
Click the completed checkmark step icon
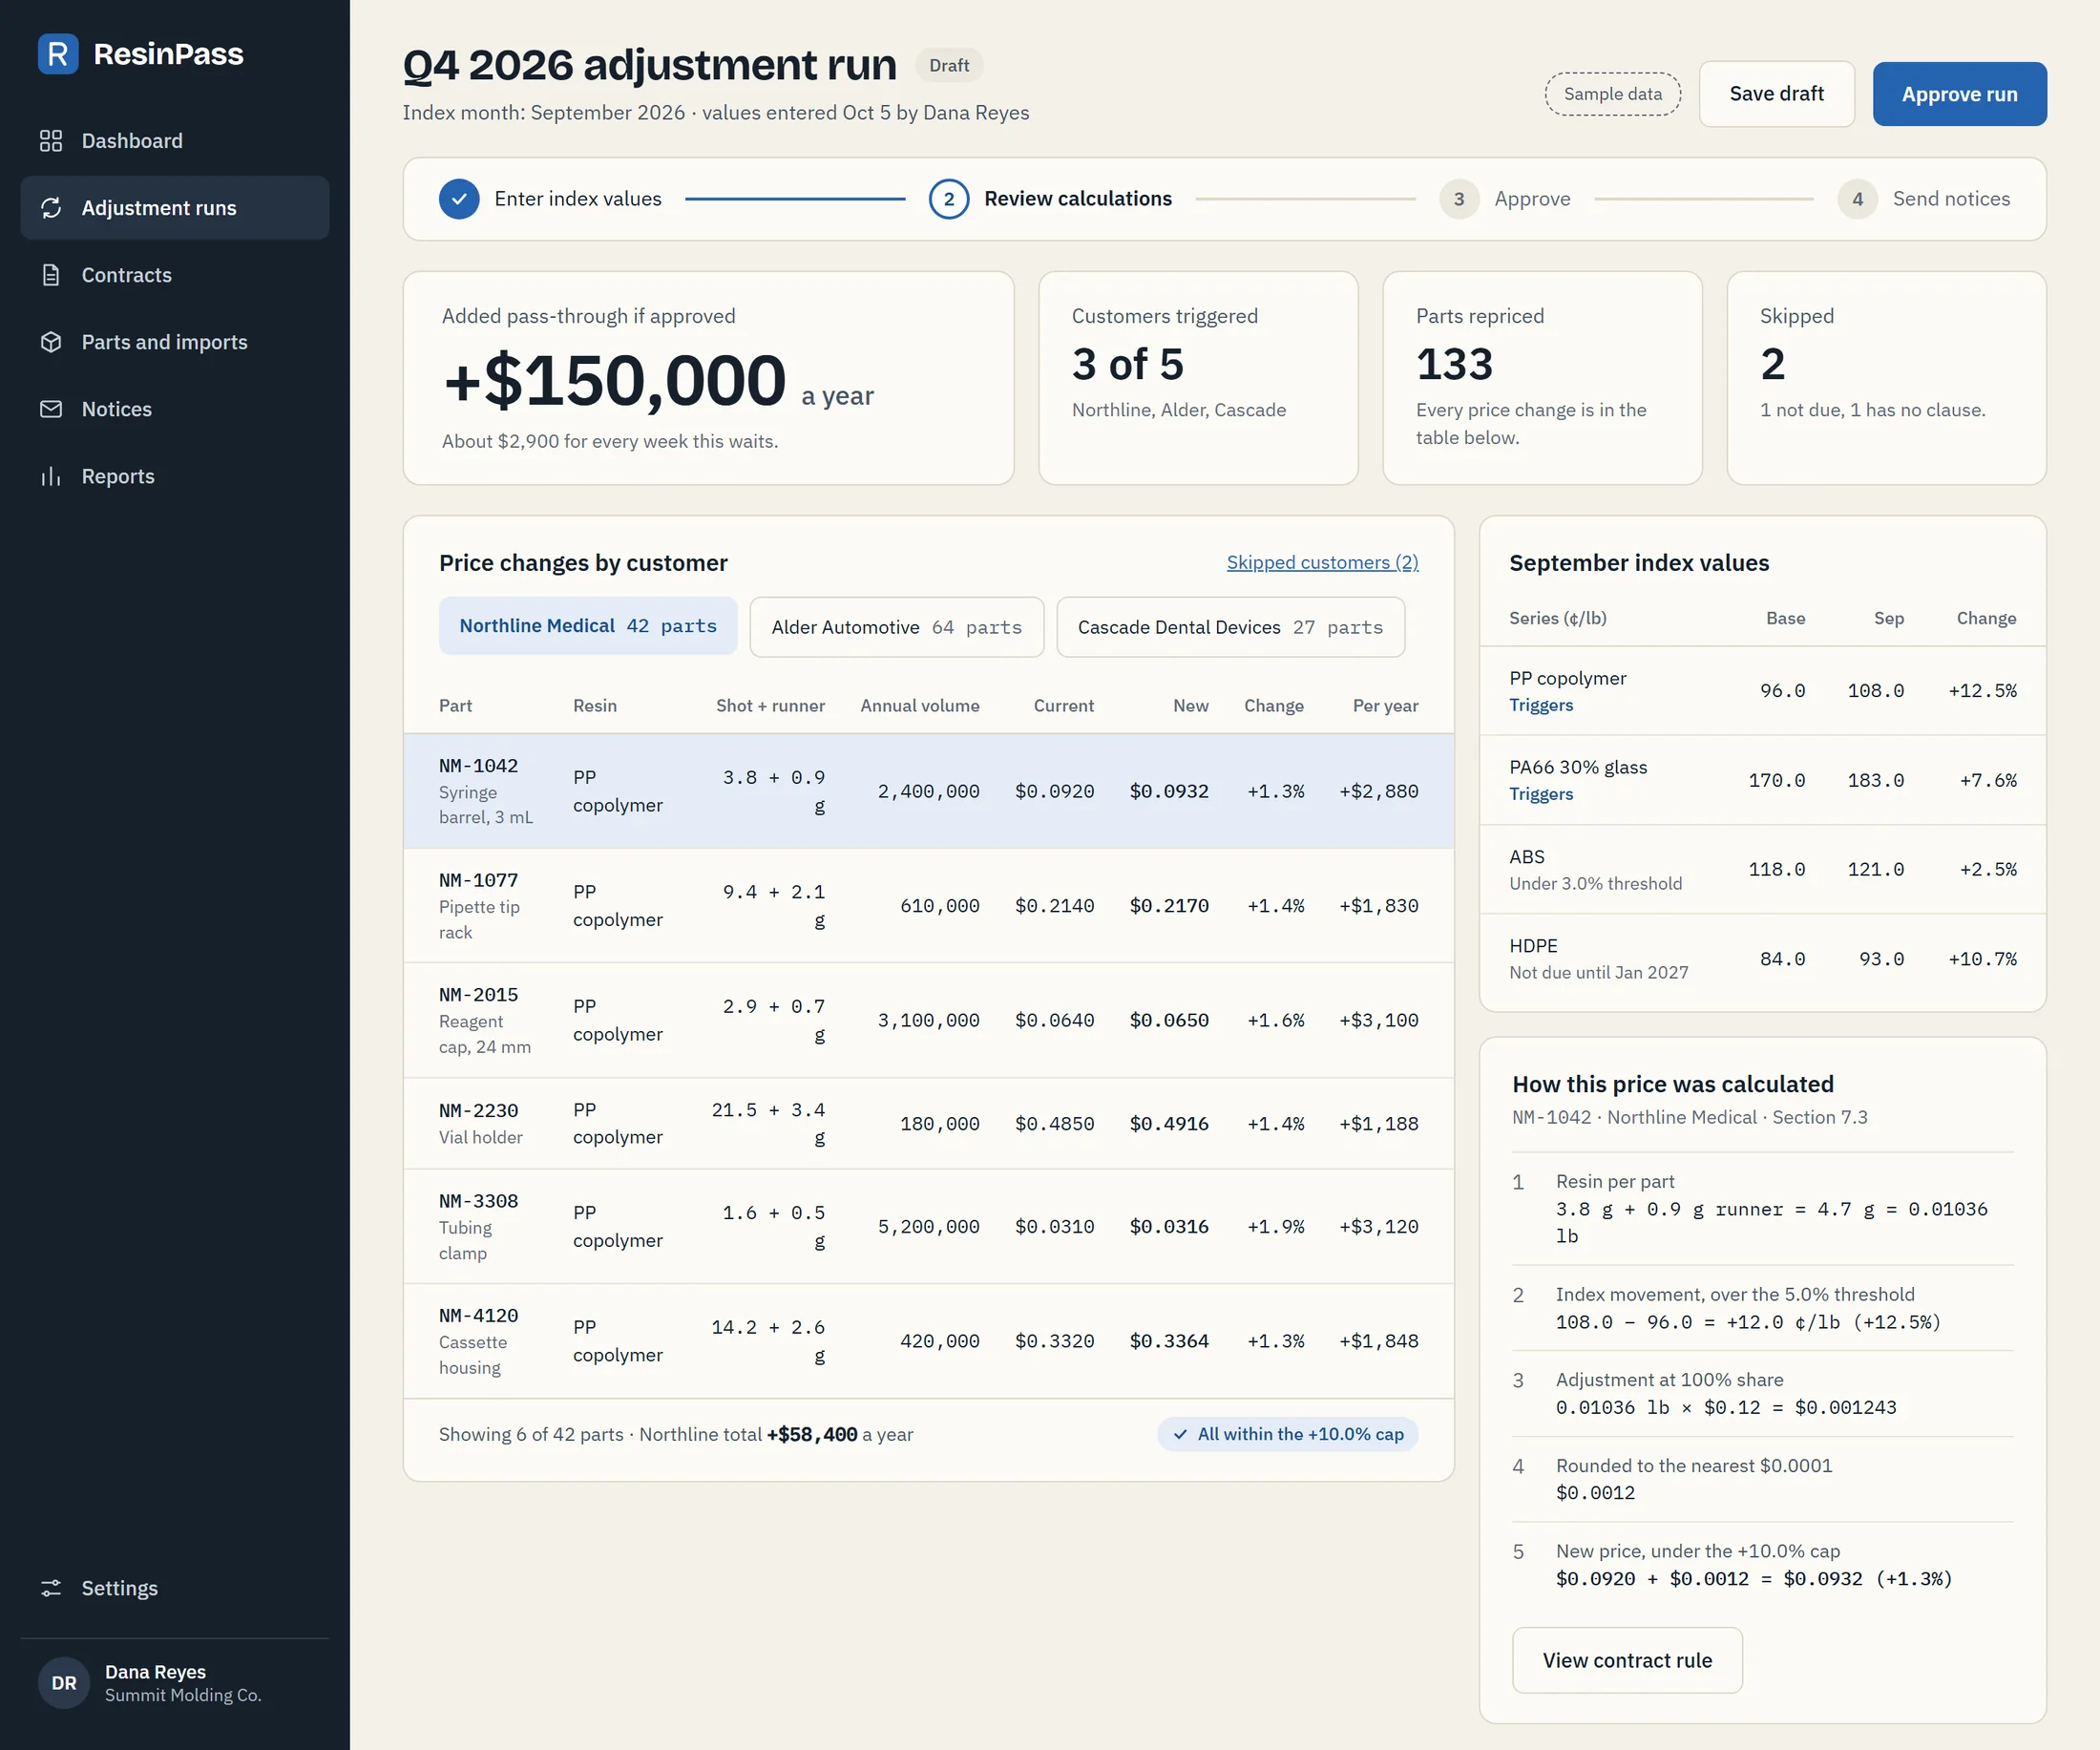[x=459, y=199]
